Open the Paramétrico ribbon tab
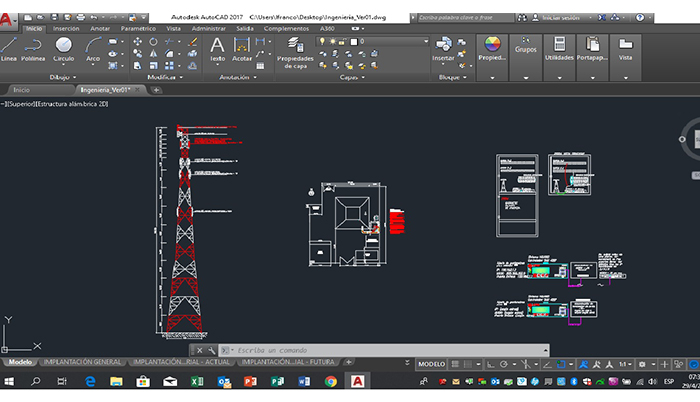The image size is (700, 402). tap(137, 29)
